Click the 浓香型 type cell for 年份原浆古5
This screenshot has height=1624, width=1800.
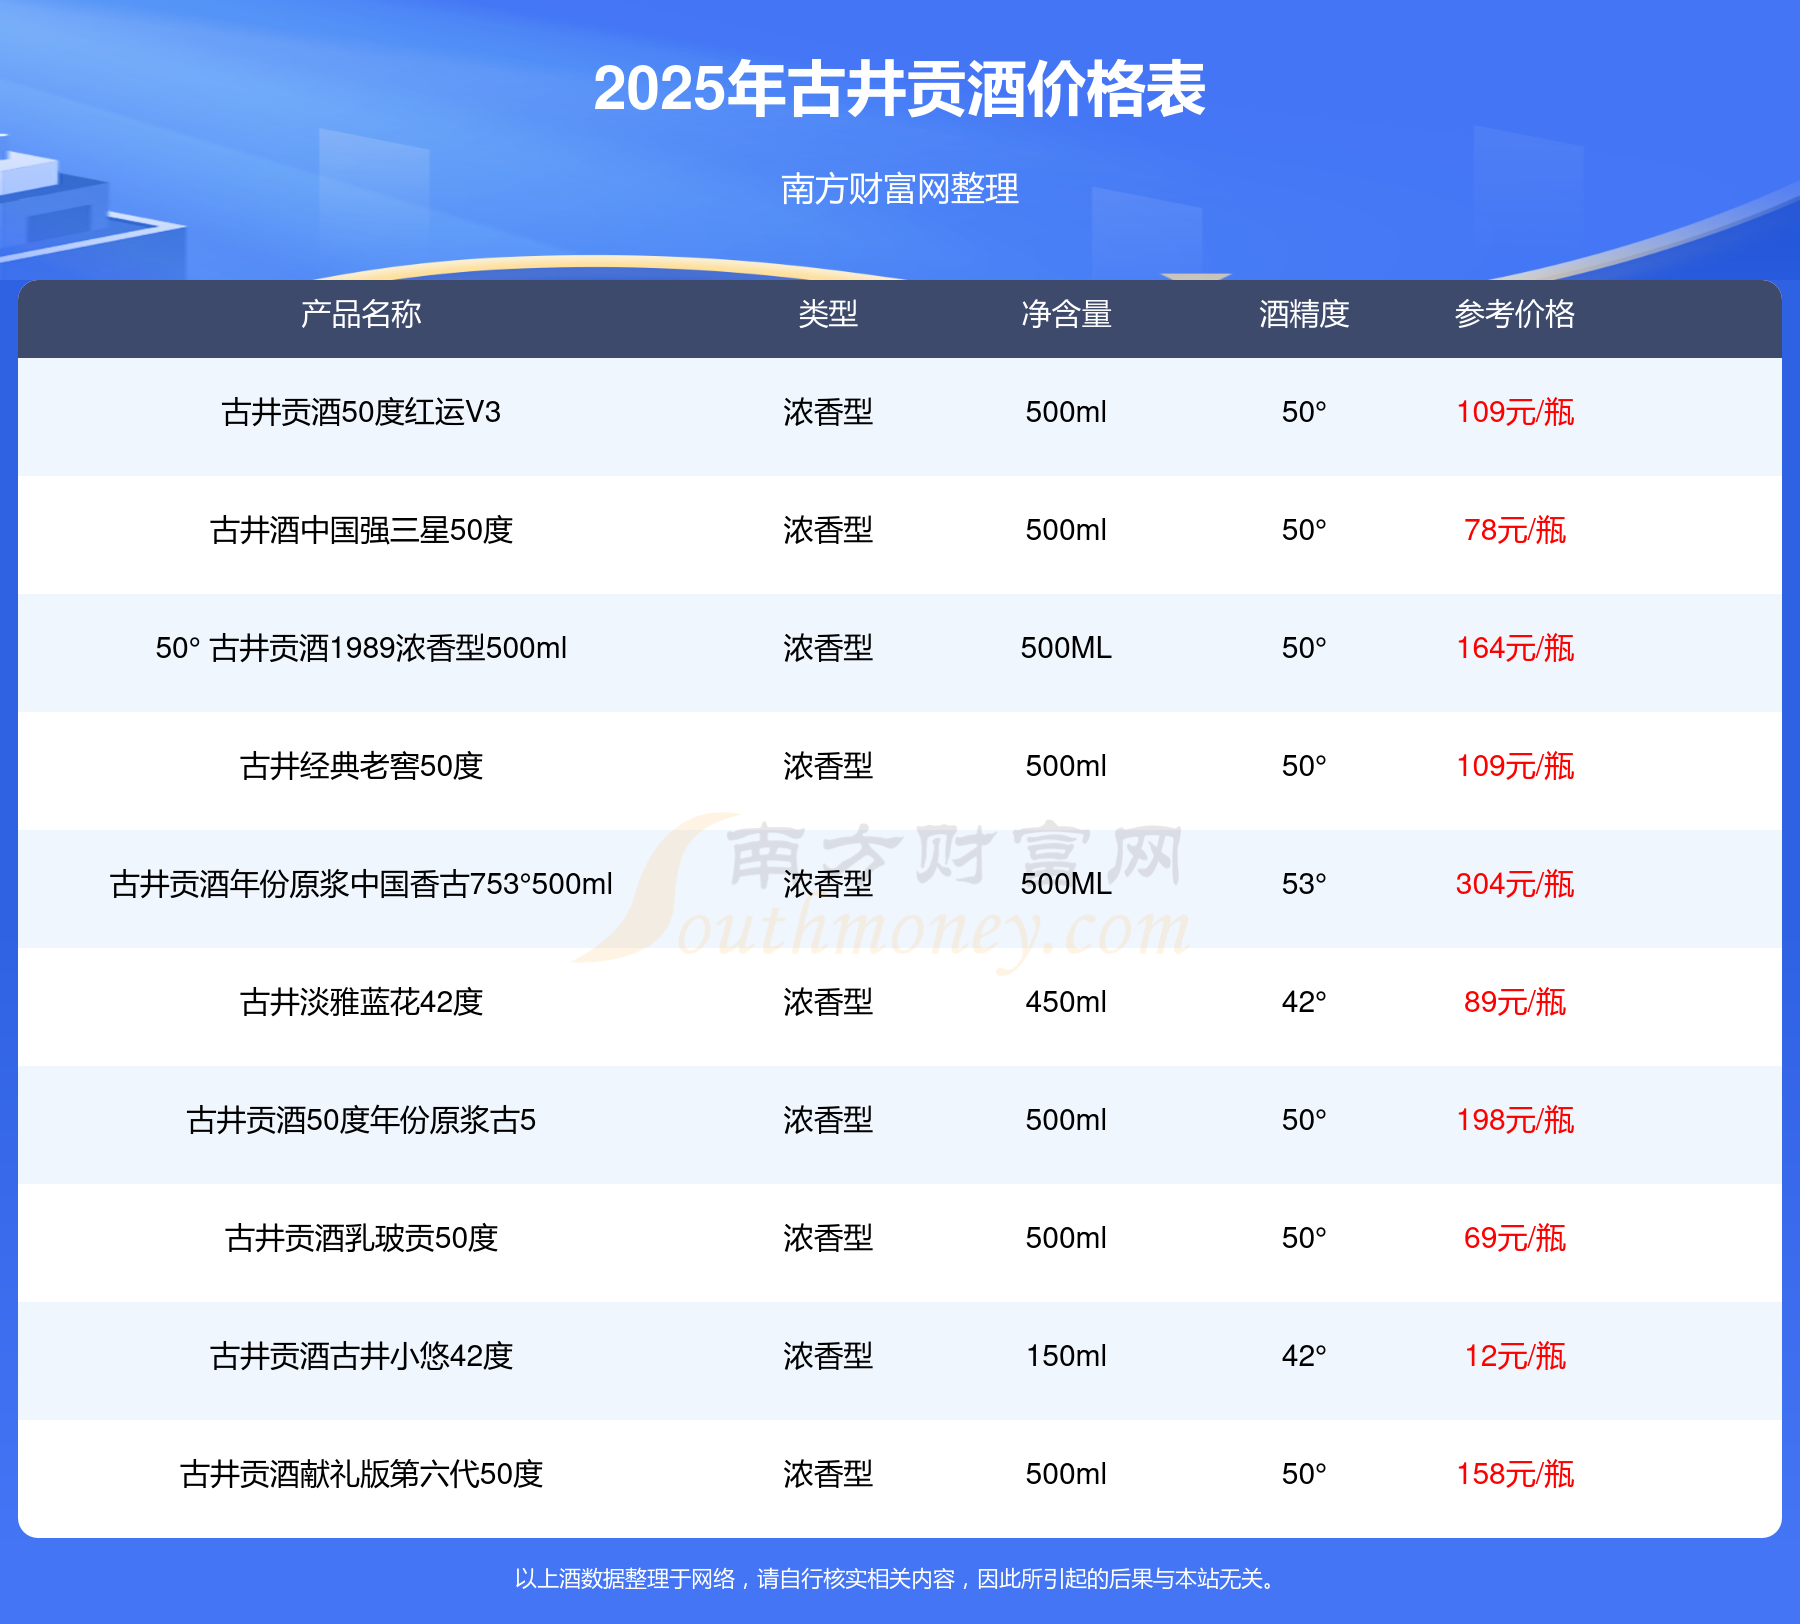(x=828, y=1120)
